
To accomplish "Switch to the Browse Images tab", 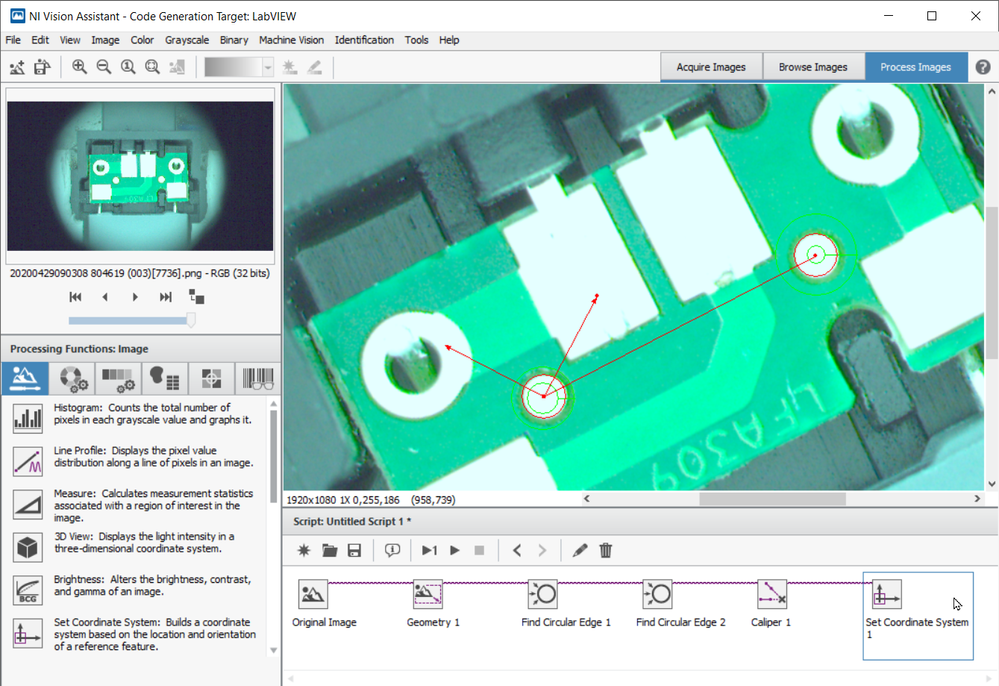I will coord(812,67).
